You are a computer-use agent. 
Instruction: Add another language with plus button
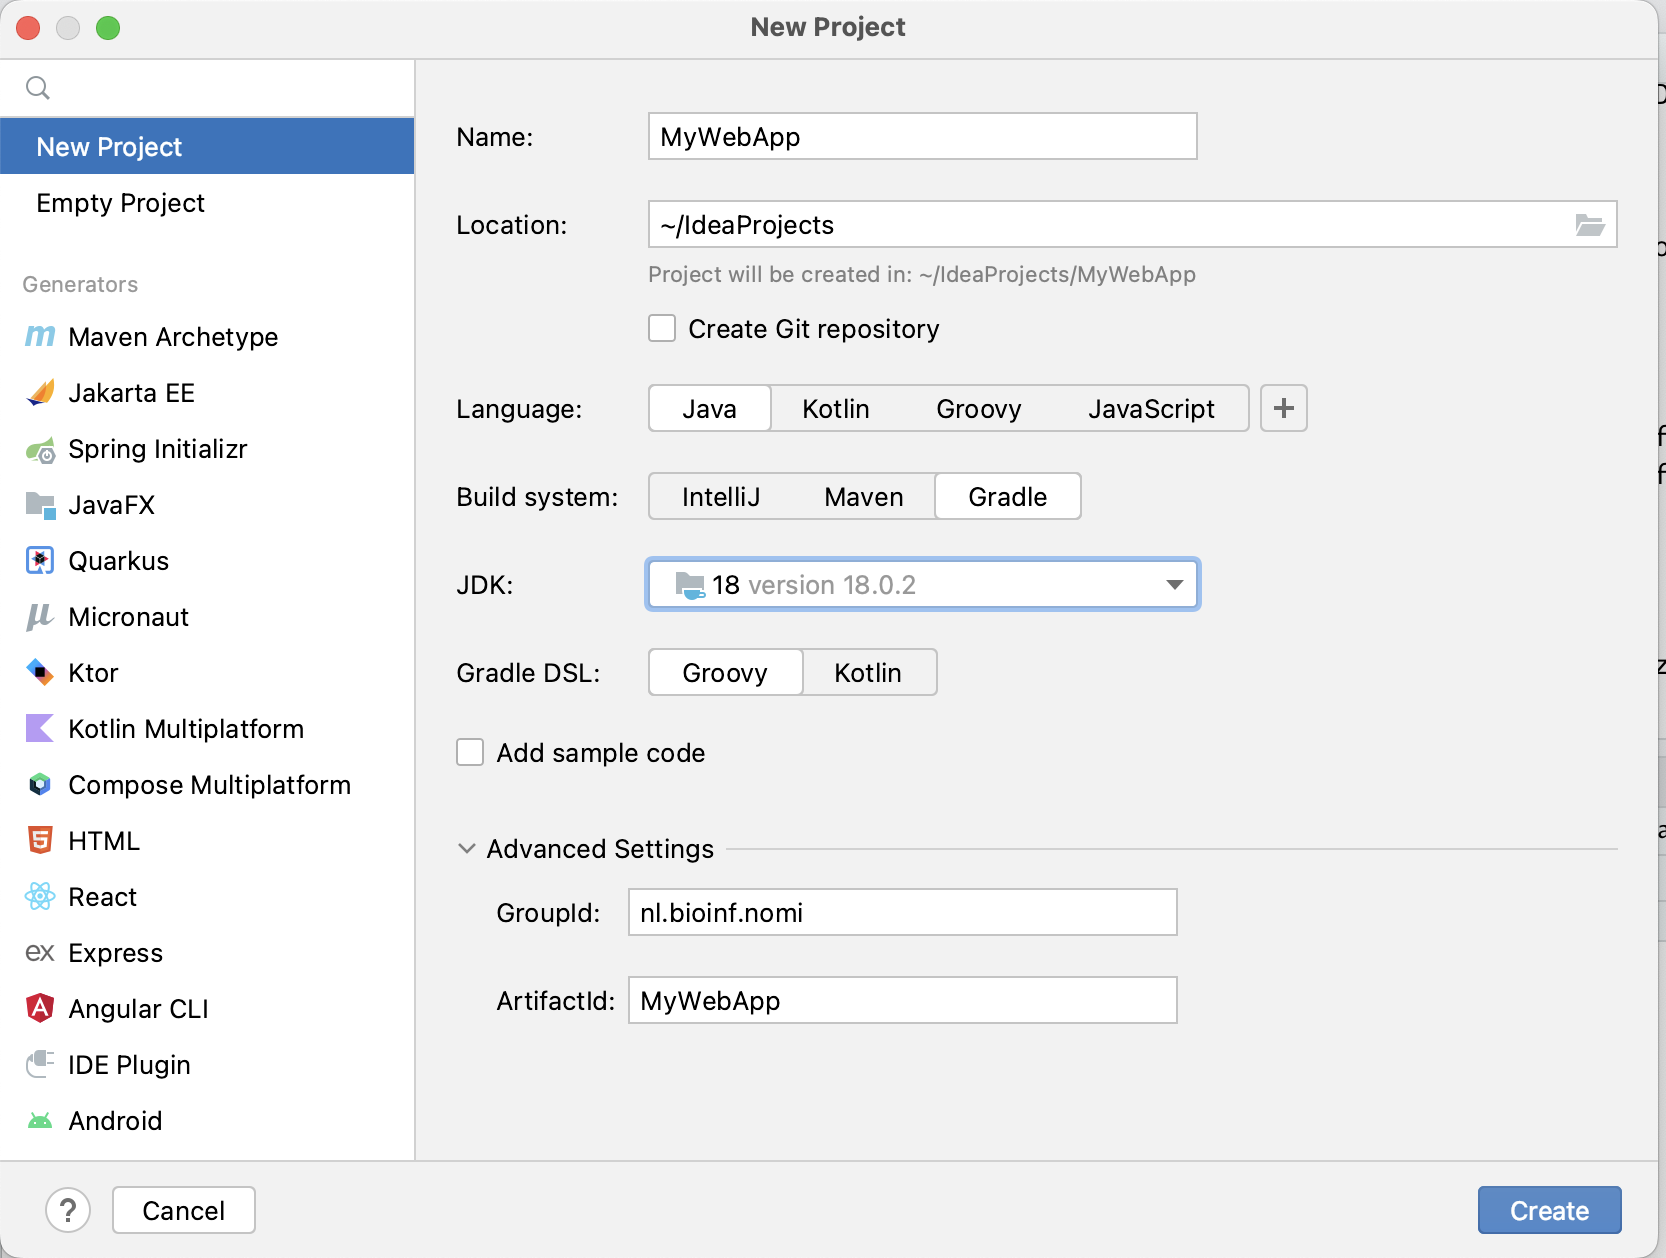(x=1284, y=408)
